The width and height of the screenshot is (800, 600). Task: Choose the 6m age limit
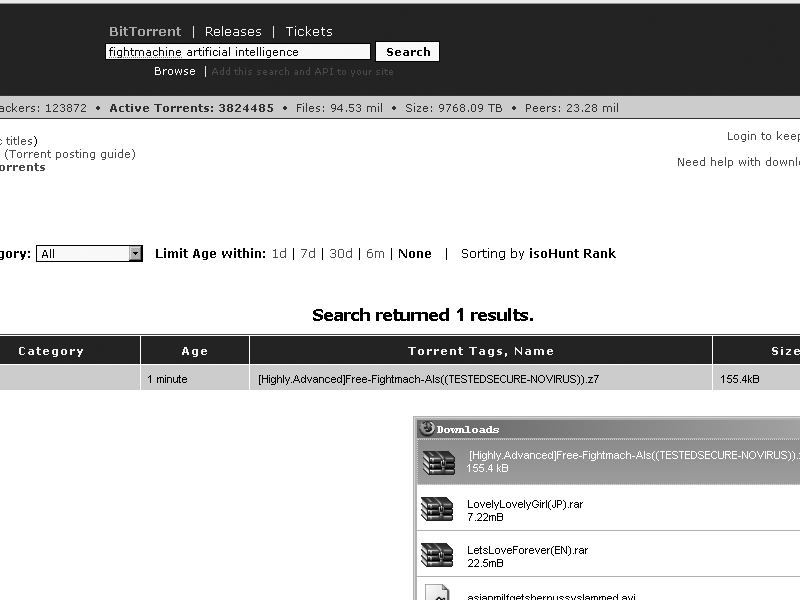pos(375,254)
